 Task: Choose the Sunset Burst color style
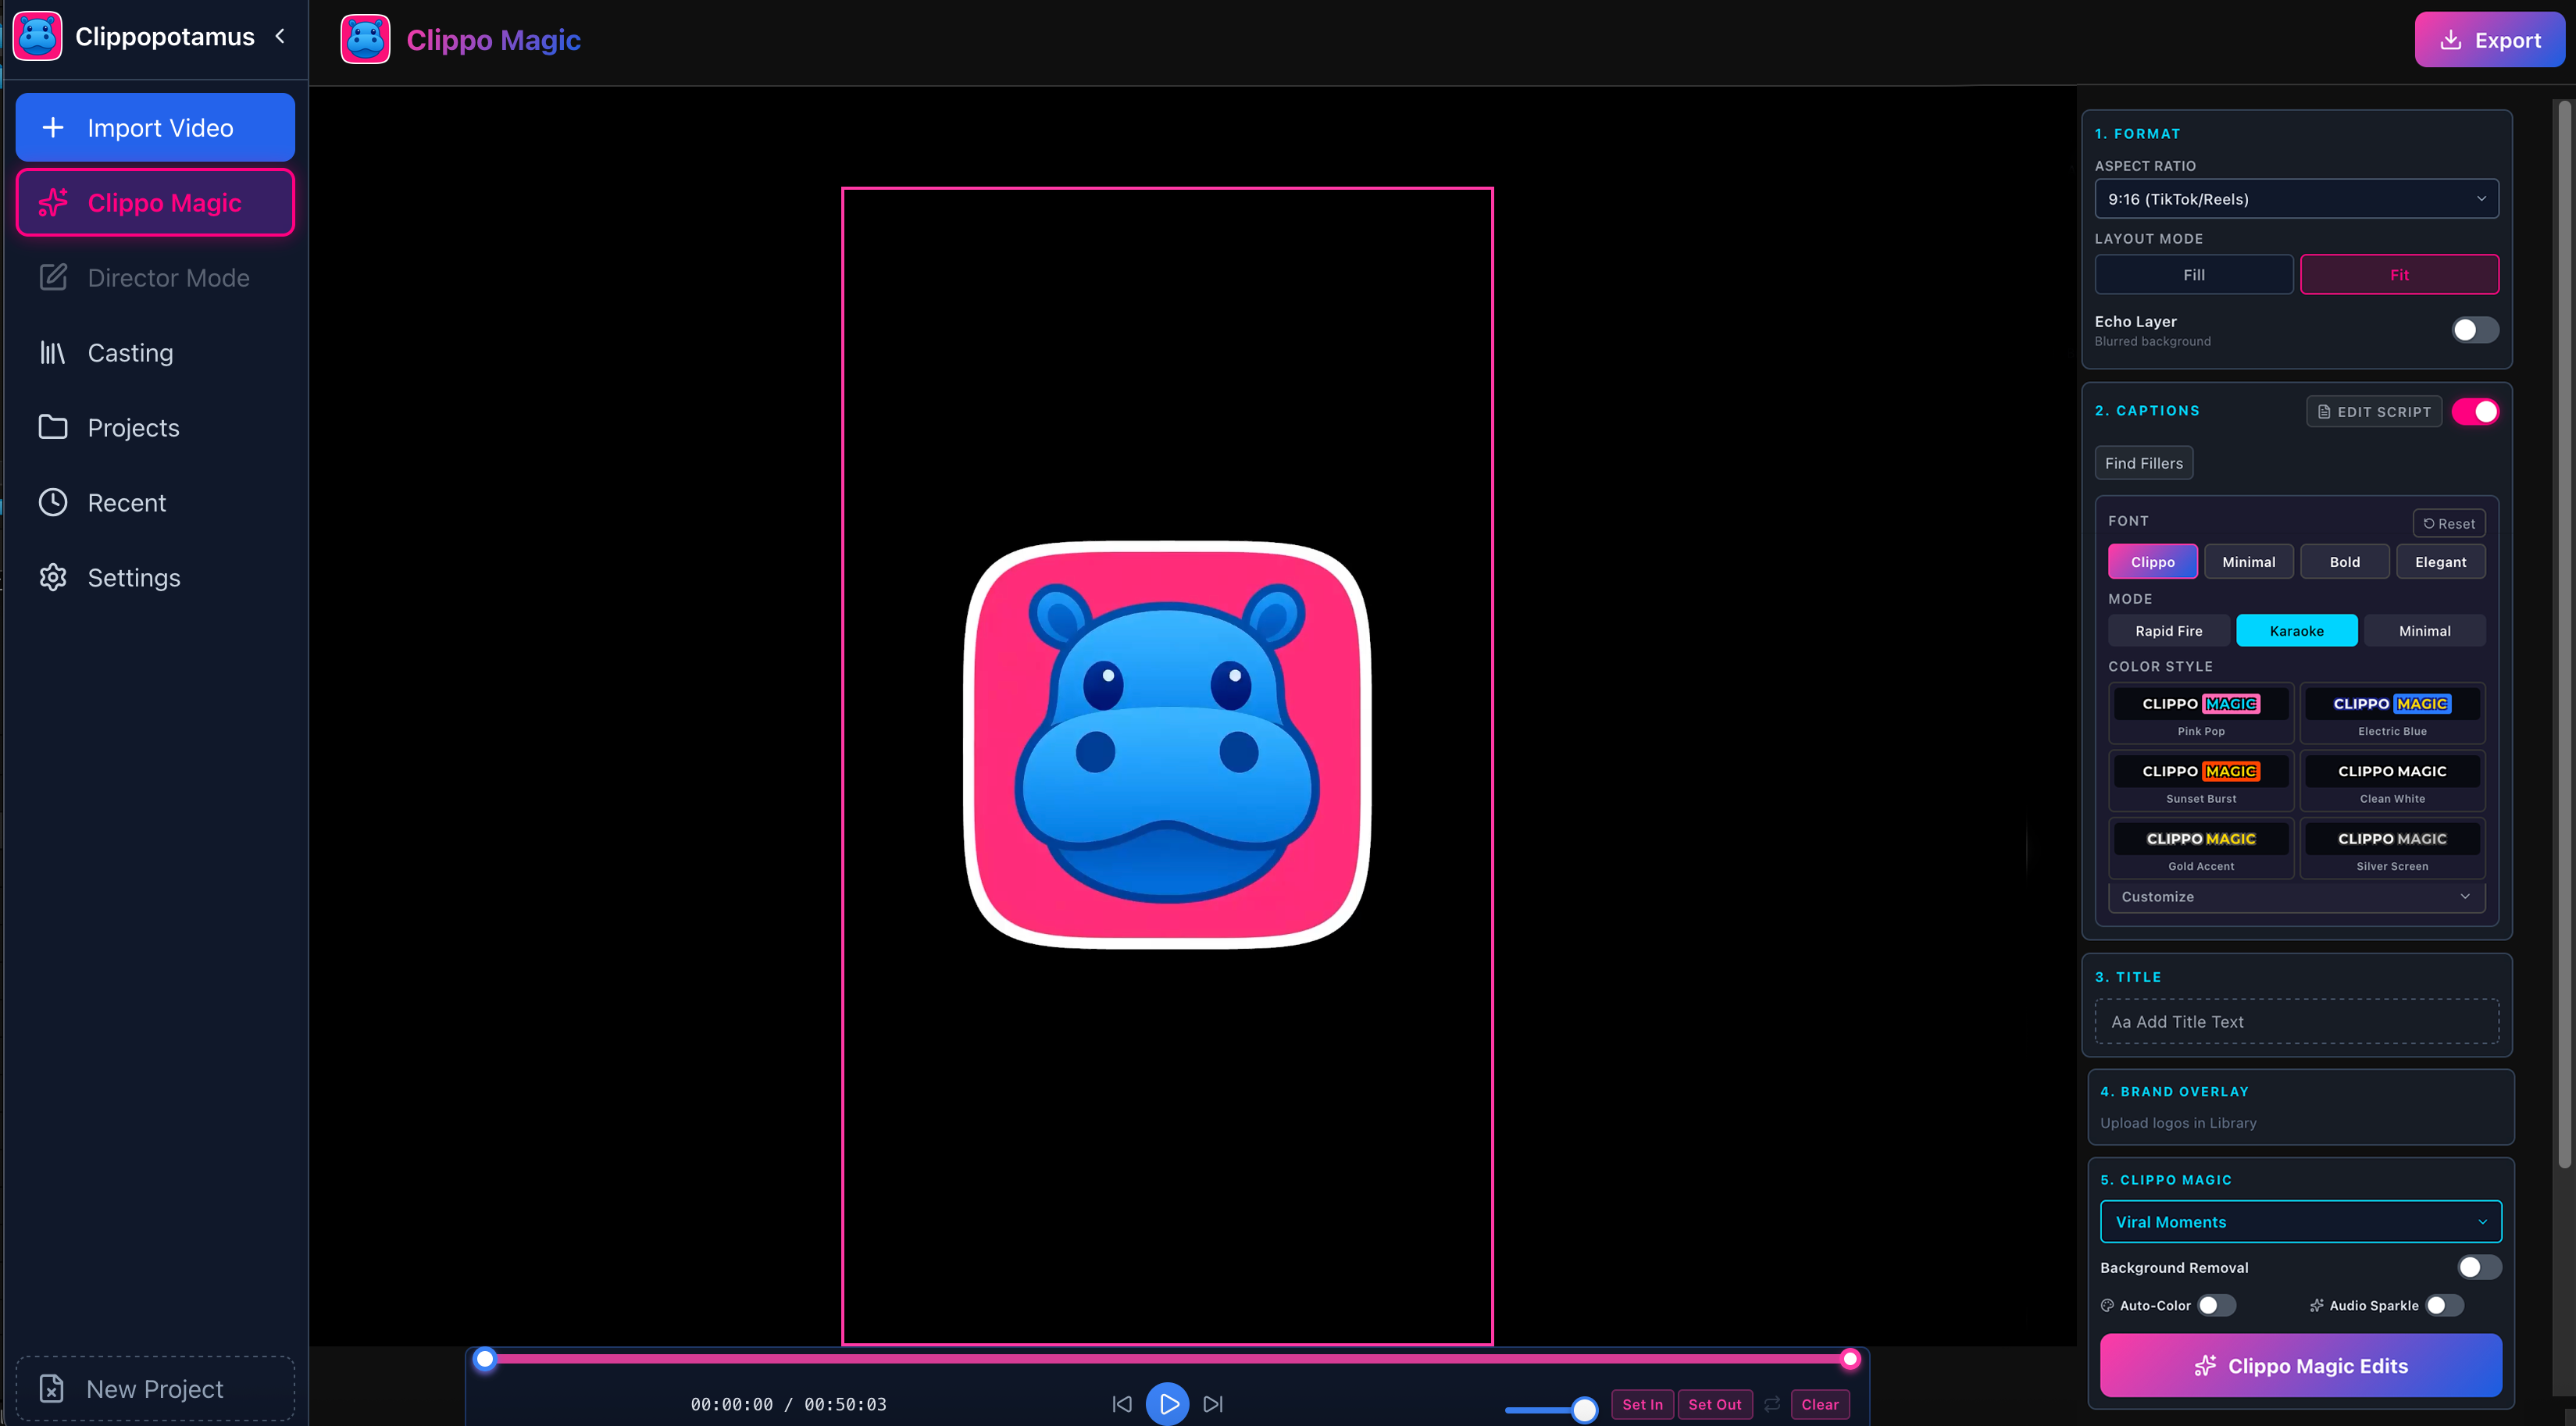coord(2201,781)
